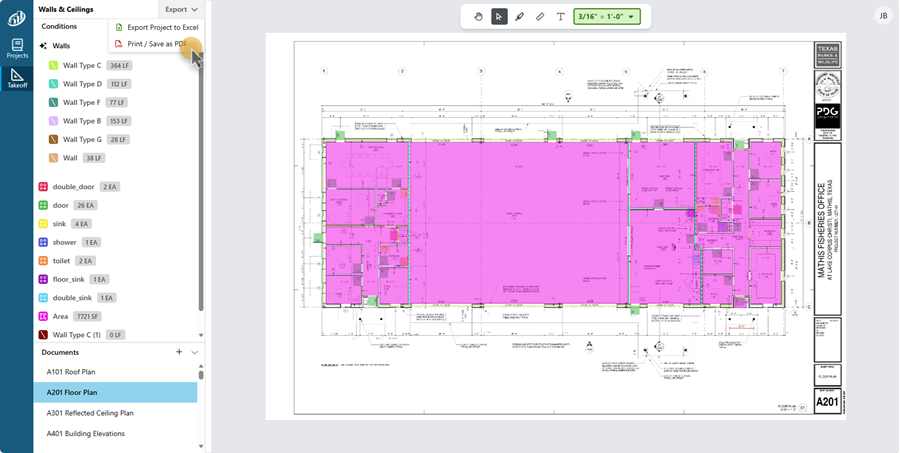Viewport: 900px width, 453px height.
Task: Open A101 Roof Plan document
Action: coord(115,372)
